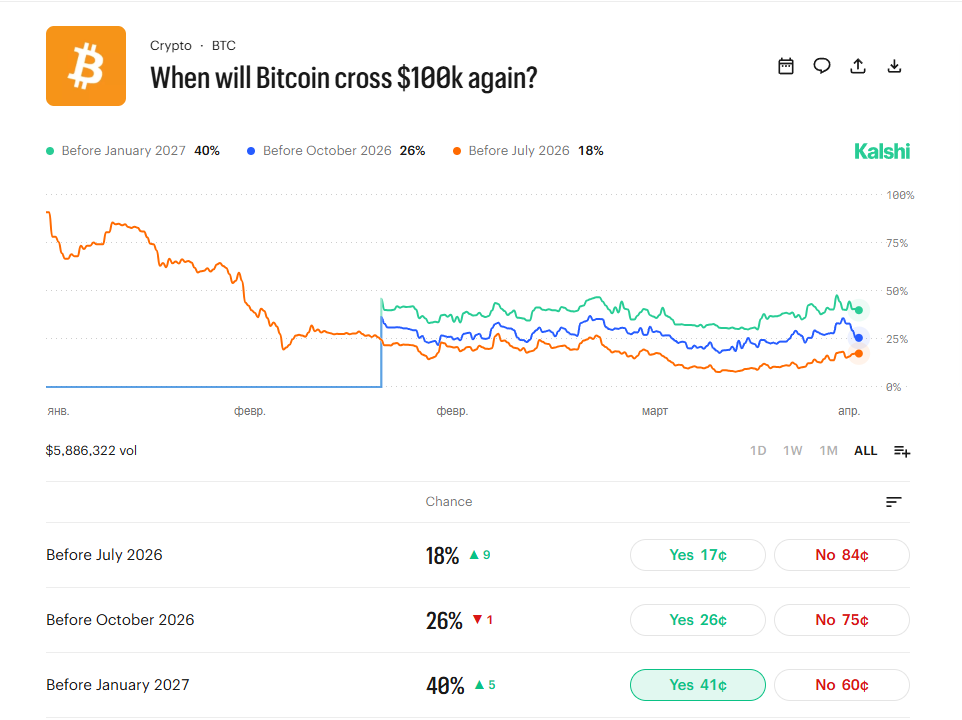Open the sort filter icon above table
Viewport: 962px width, 720px height.
click(894, 502)
